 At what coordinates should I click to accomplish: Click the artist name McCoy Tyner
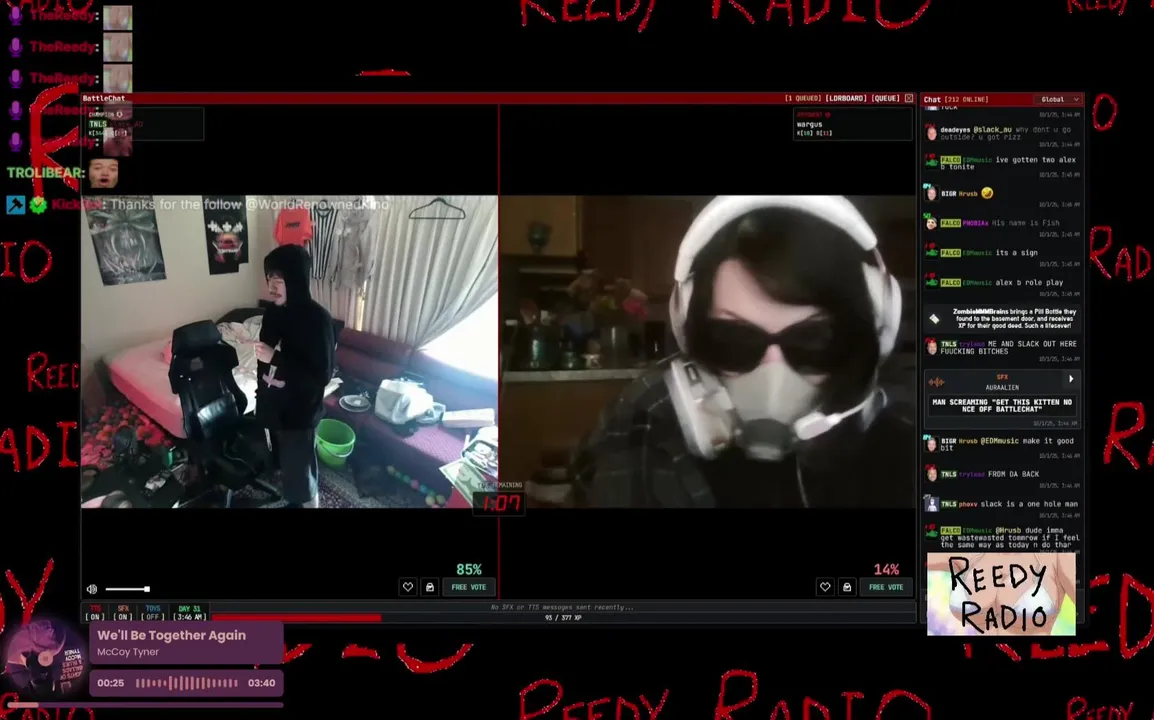[x=128, y=652]
